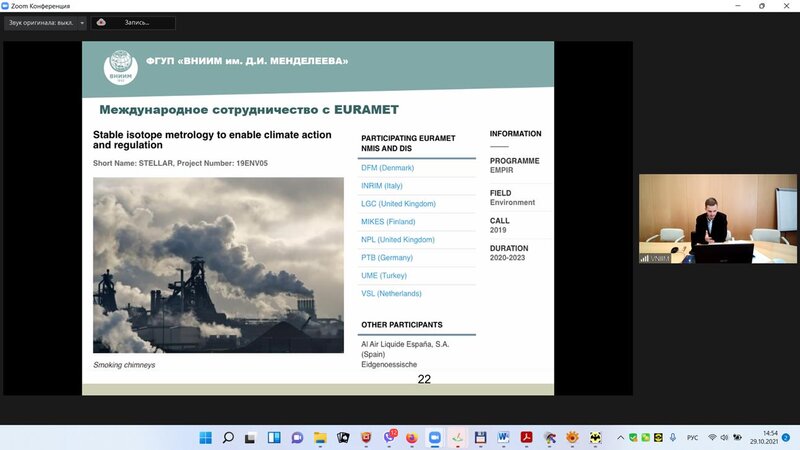800x450 pixels.
Task: Open the Wi-Fi network icon in tray
Action: 712,438
